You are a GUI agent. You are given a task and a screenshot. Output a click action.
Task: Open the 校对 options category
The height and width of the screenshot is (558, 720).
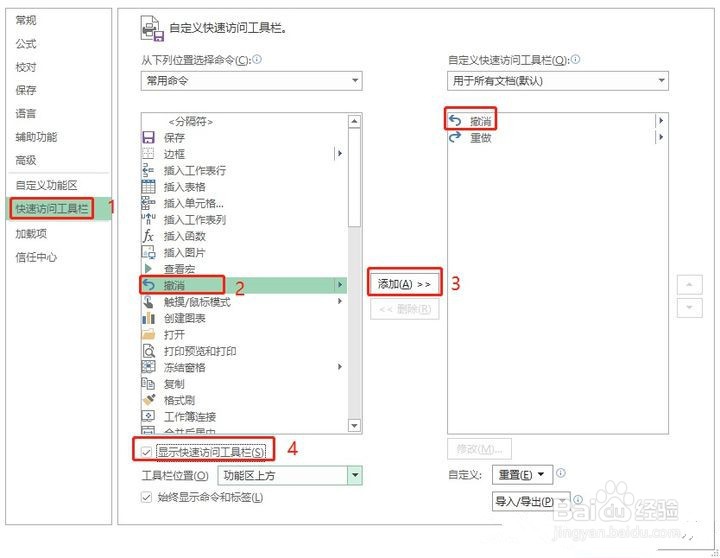click(26, 67)
